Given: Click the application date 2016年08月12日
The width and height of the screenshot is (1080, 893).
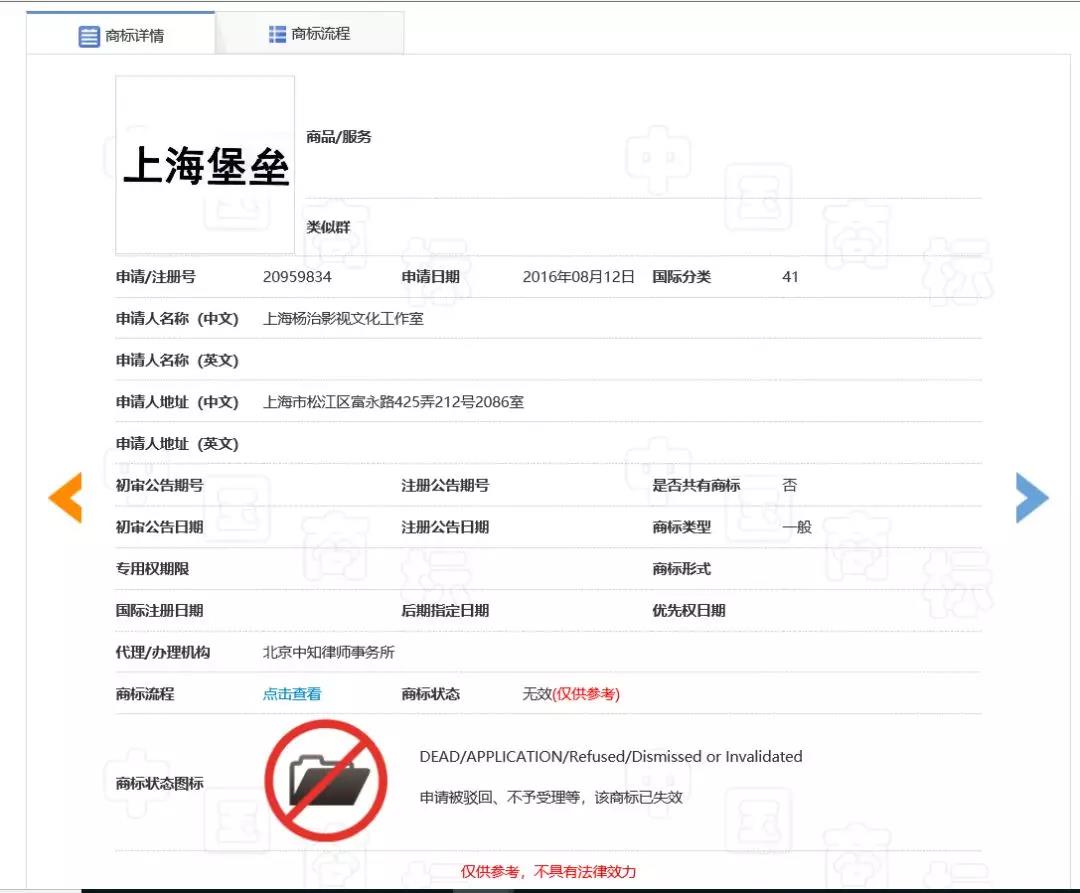Looking at the screenshot, I should pyautogui.click(x=578, y=277).
